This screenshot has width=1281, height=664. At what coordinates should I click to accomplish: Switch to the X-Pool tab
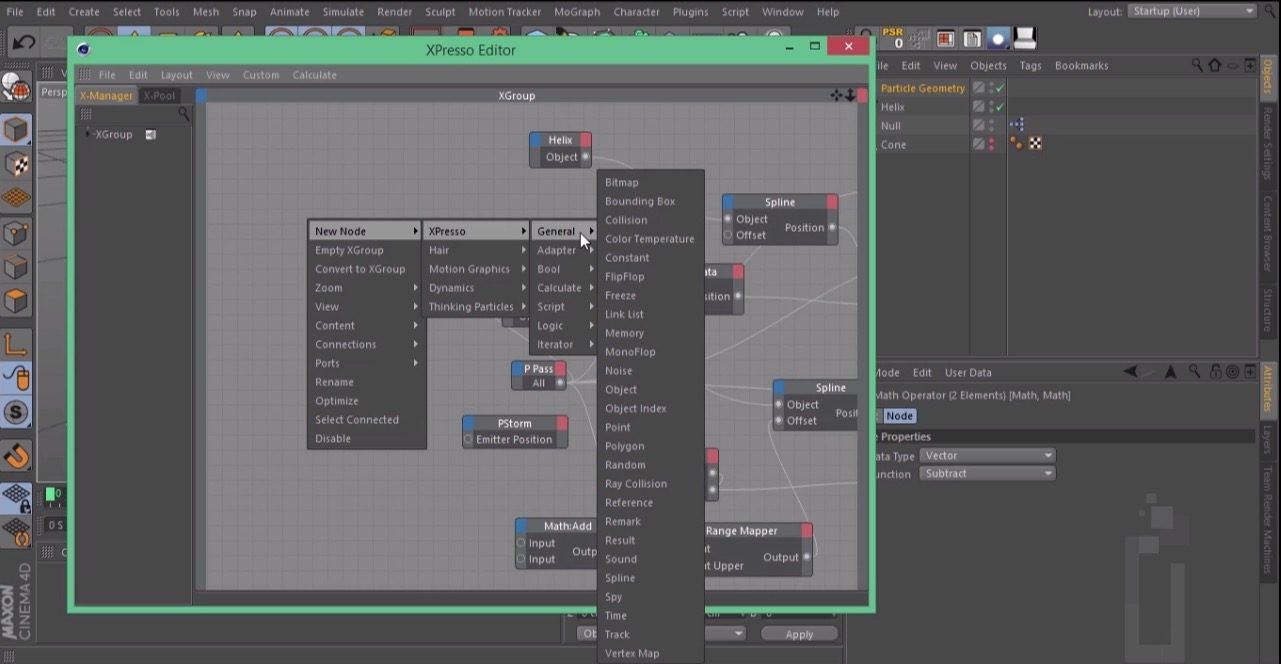tap(159, 96)
